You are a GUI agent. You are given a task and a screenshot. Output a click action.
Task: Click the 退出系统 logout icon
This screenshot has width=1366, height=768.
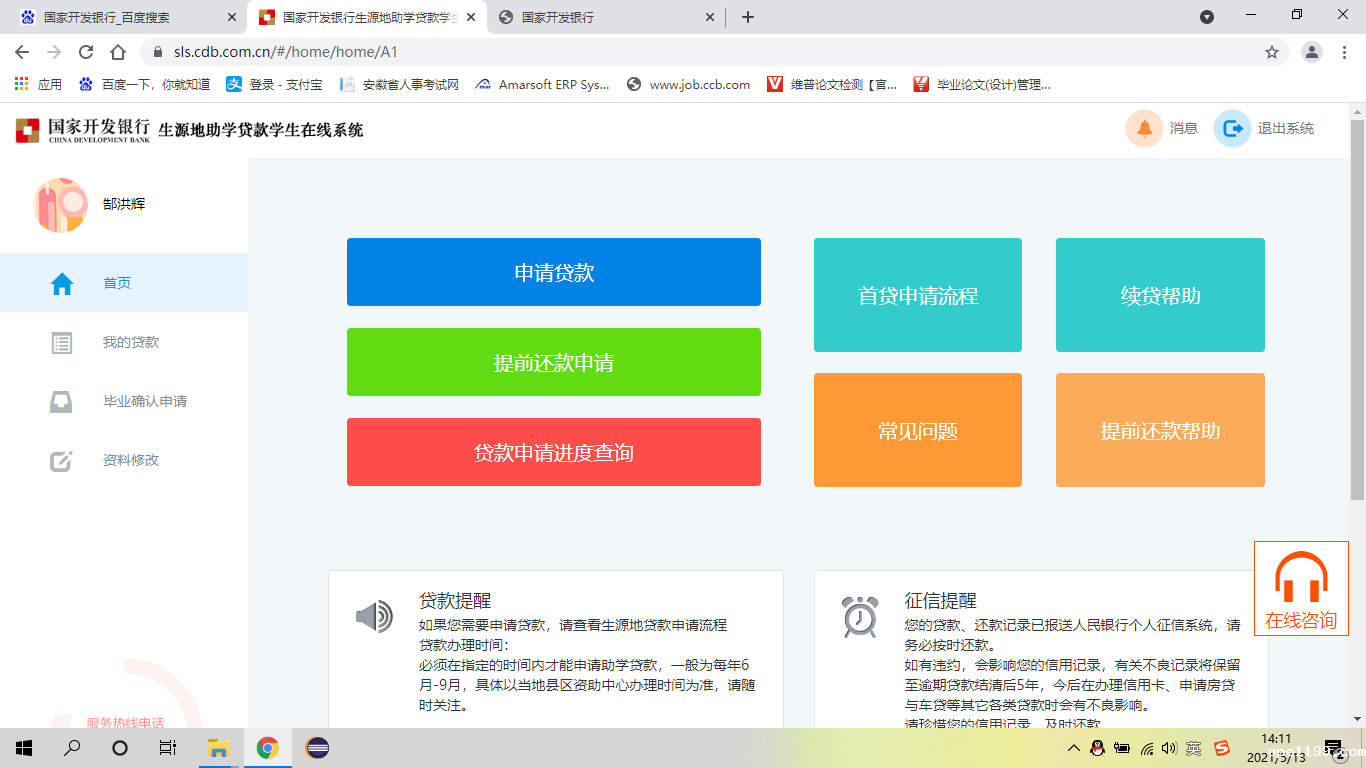point(1232,128)
